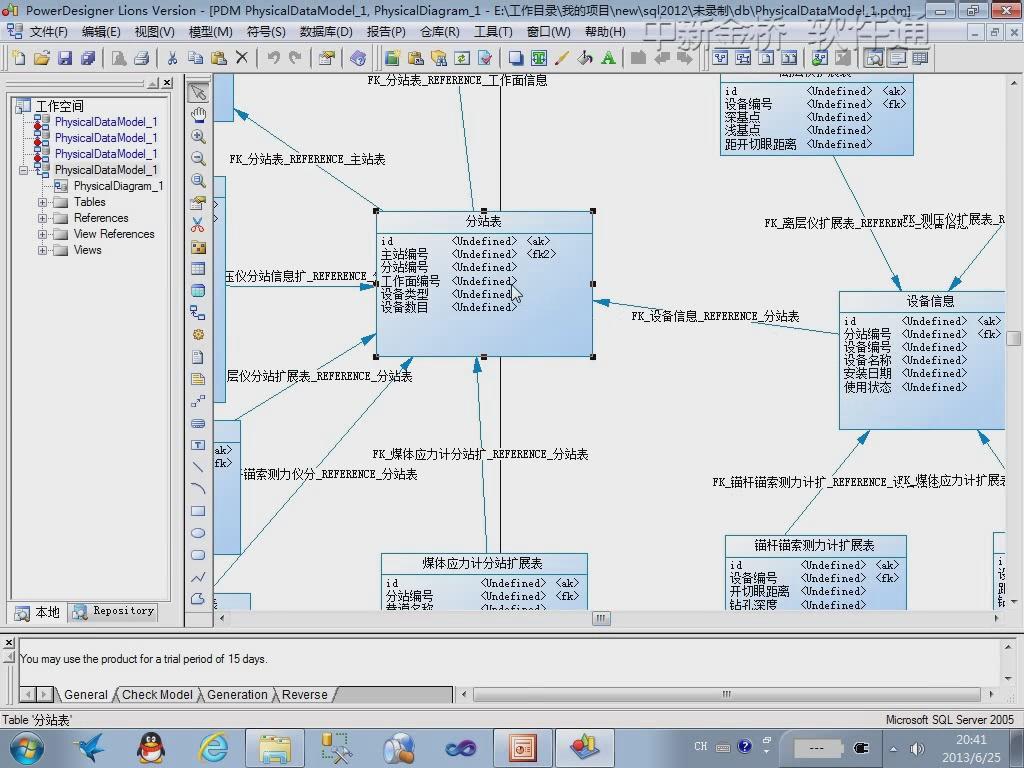This screenshot has width=1024, height=768.
Task: Click the New file toolbar icon
Action: 19,58
